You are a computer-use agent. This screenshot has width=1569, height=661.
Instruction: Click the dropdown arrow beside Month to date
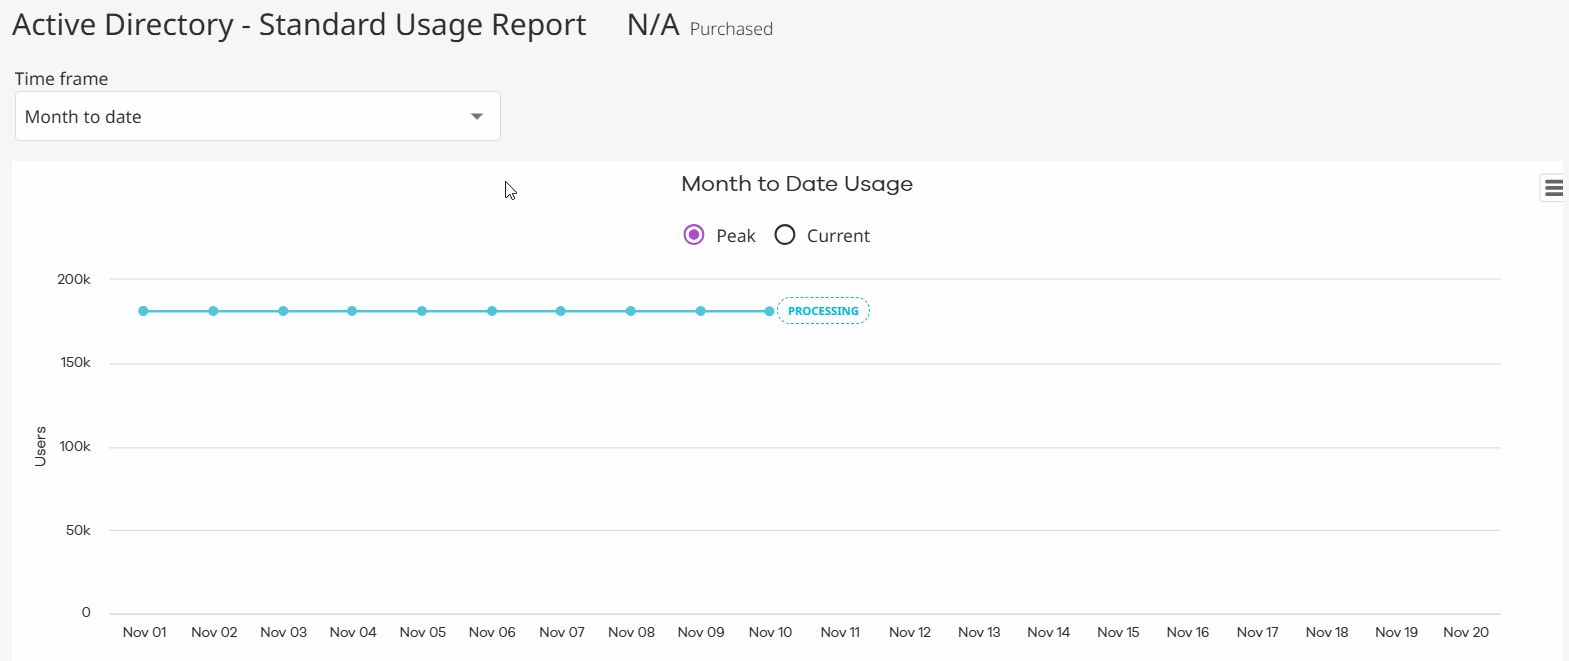click(x=477, y=117)
